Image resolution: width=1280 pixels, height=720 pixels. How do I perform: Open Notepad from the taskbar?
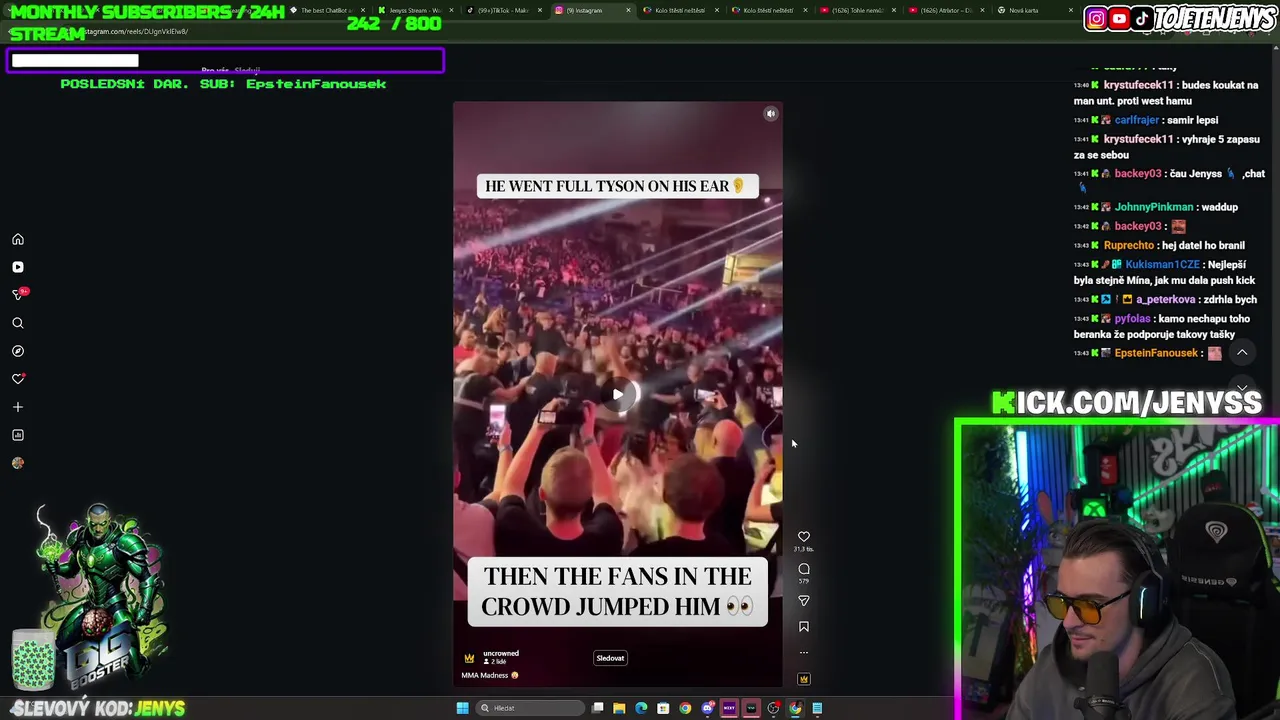(817, 708)
